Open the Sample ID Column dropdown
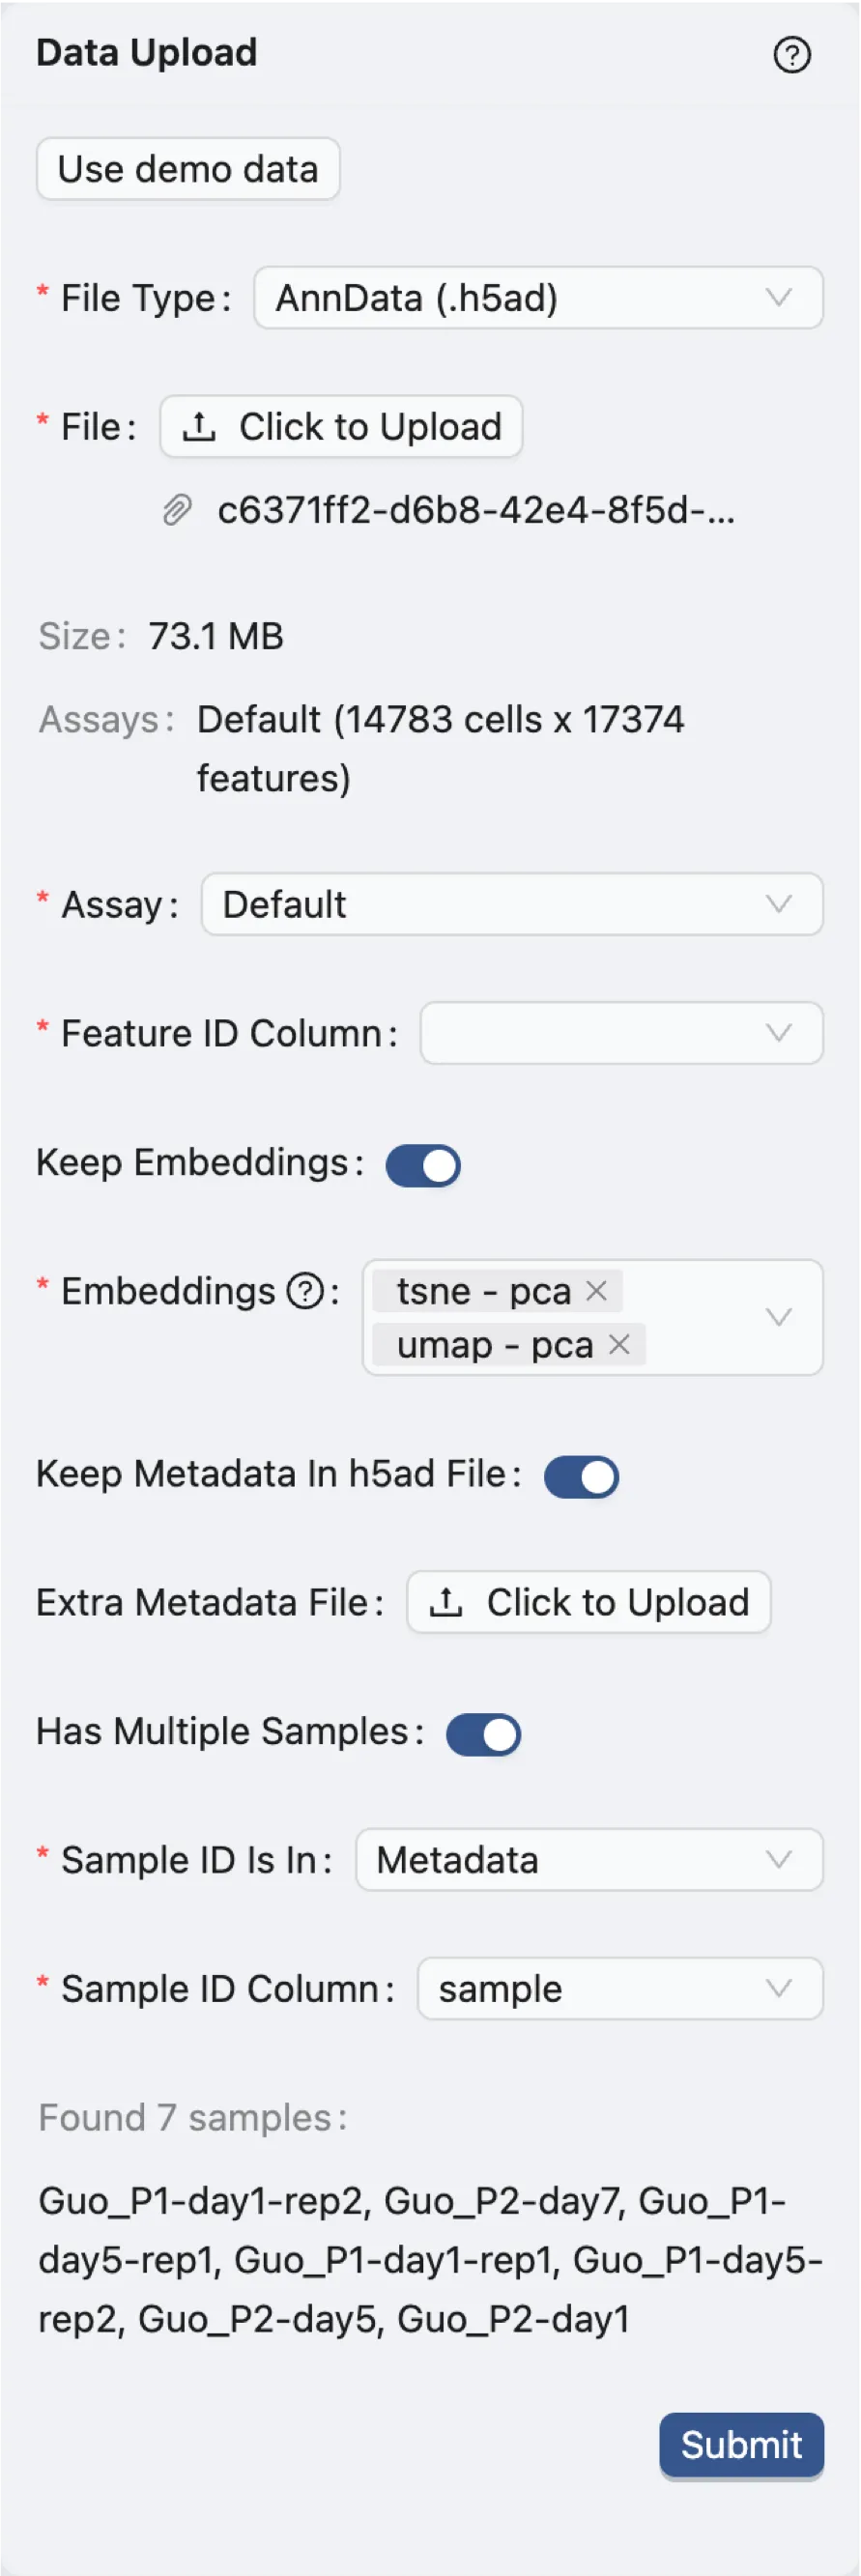The height and width of the screenshot is (2576, 861). (x=619, y=1988)
